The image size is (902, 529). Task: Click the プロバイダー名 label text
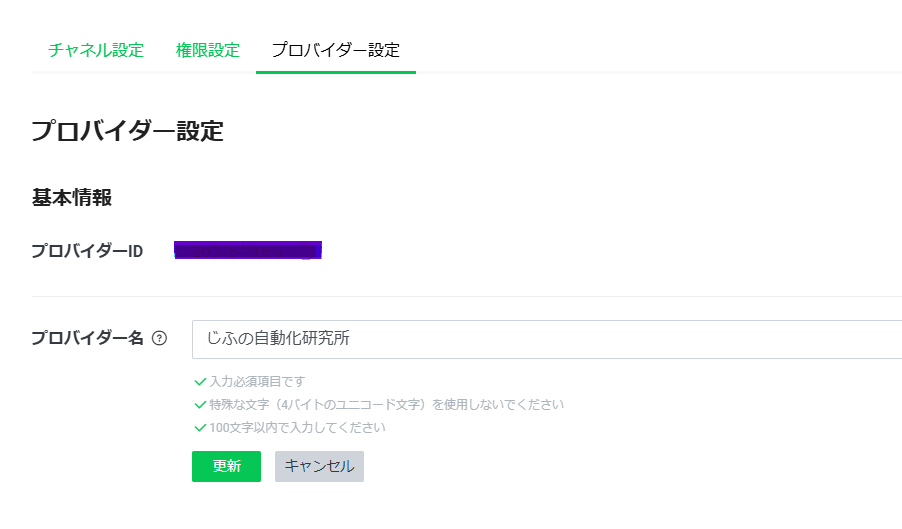[88, 339]
